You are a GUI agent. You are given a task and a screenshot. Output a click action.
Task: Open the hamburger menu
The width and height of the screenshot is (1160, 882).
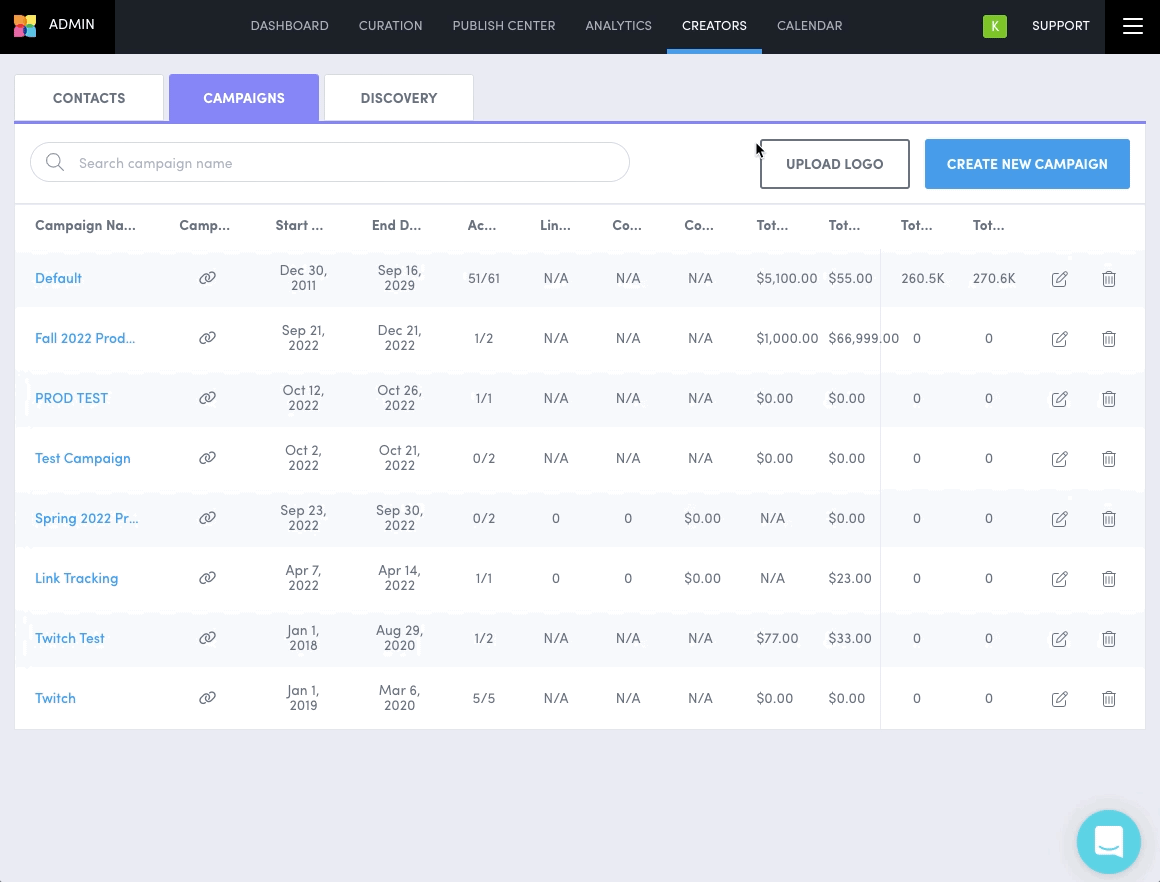click(1132, 26)
